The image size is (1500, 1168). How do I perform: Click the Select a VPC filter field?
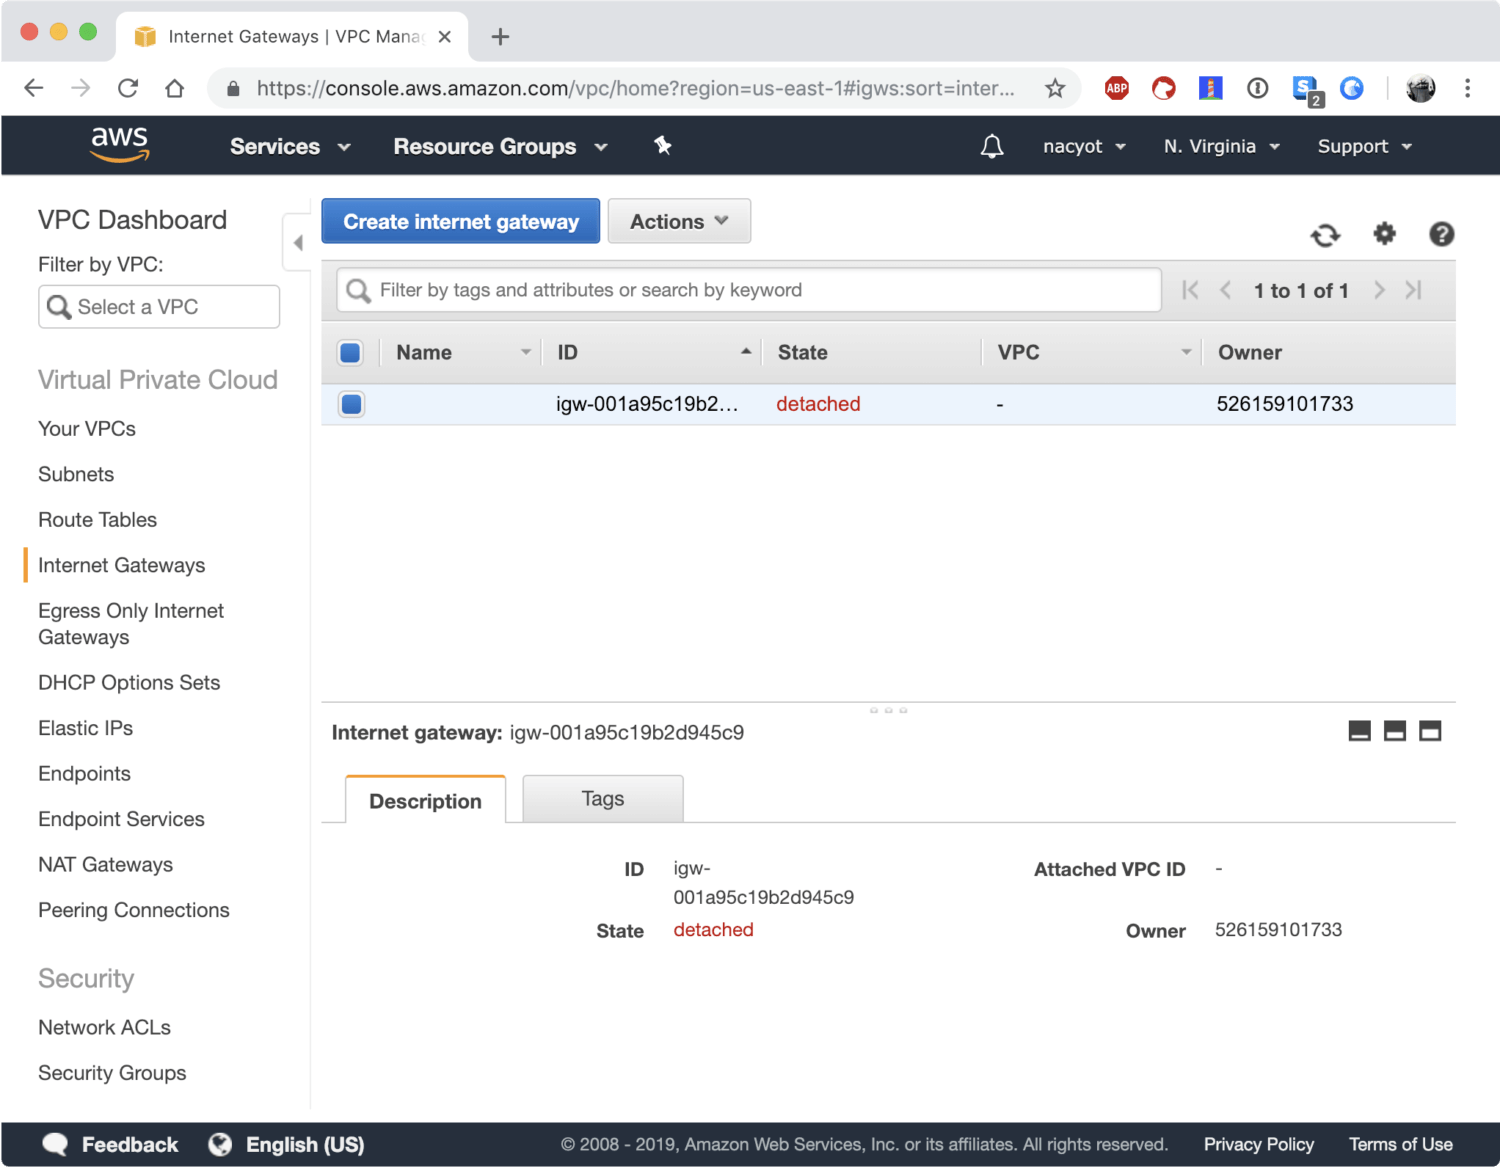(x=159, y=307)
